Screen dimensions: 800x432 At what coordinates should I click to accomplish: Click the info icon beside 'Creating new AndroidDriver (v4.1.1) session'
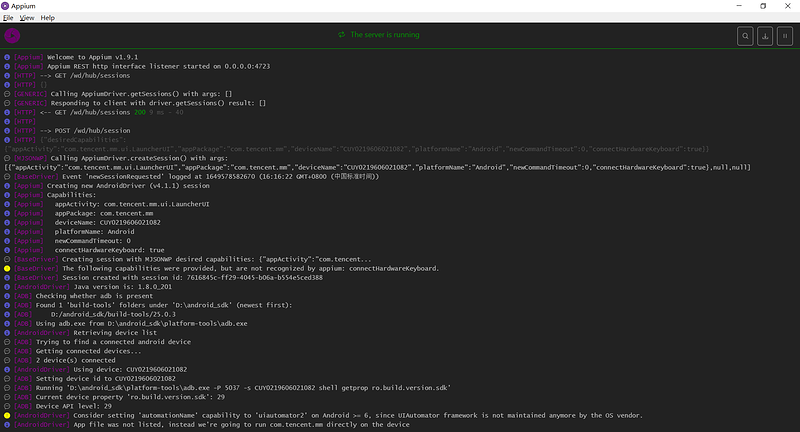[x=7, y=186]
